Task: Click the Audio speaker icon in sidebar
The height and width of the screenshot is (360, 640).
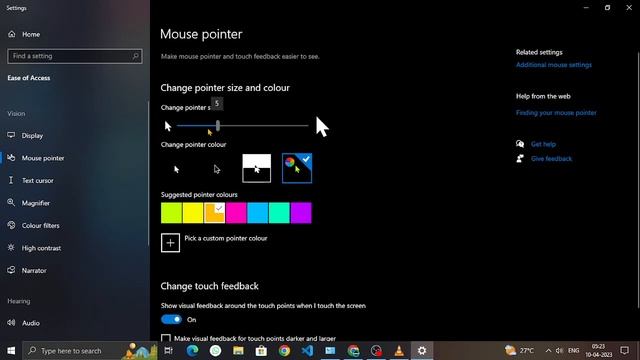Action: pos(11,322)
